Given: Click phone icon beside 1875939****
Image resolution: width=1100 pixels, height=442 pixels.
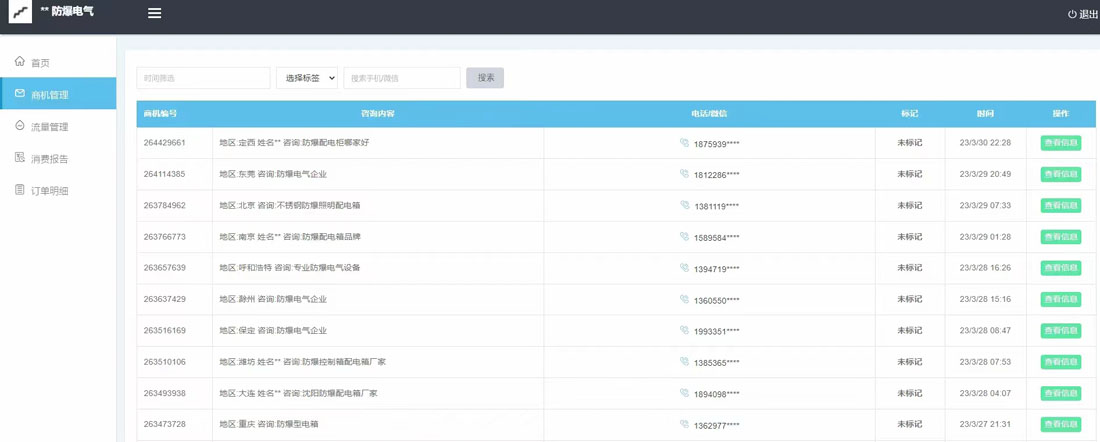Looking at the screenshot, I should [x=684, y=142].
